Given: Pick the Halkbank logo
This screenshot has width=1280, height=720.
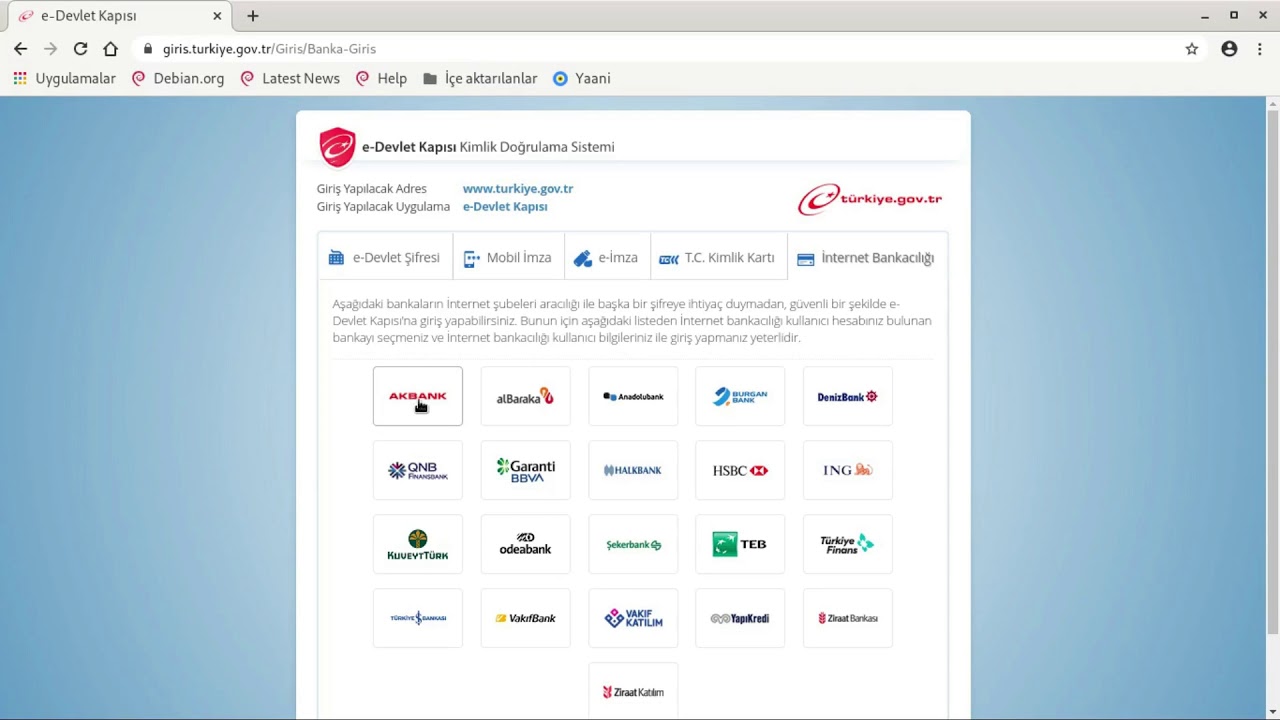Looking at the screenshot, I should coord(633,470).
